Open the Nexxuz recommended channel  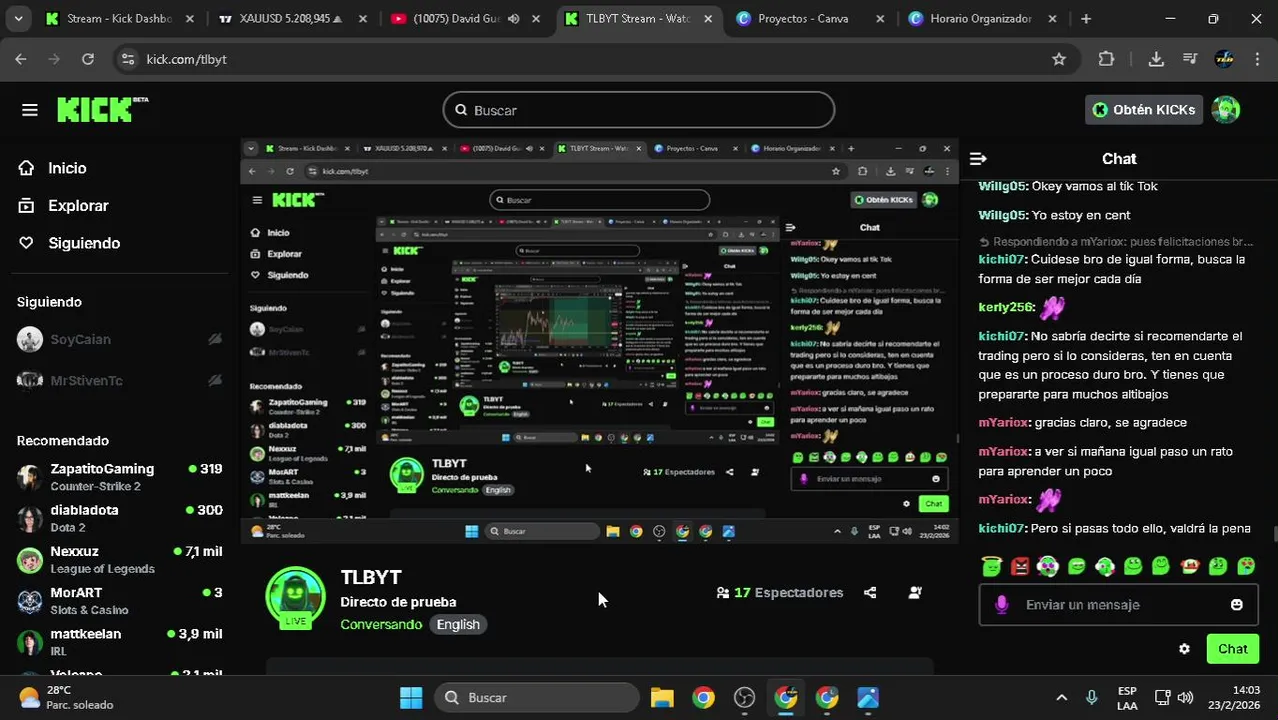coord(120,559)
